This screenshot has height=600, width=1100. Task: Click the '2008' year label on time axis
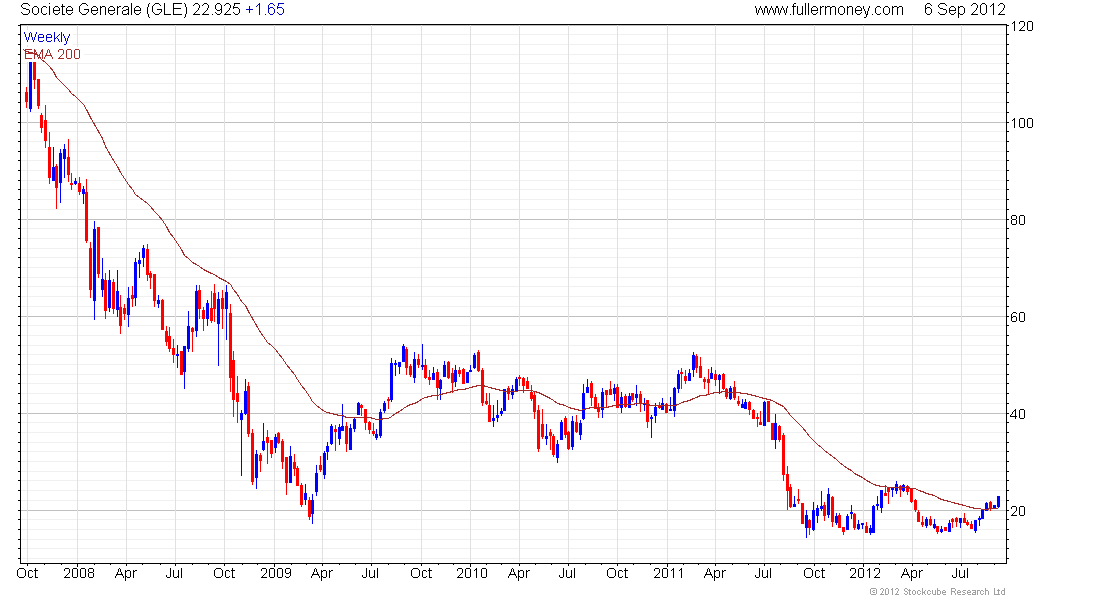click(x=79, y=573)
